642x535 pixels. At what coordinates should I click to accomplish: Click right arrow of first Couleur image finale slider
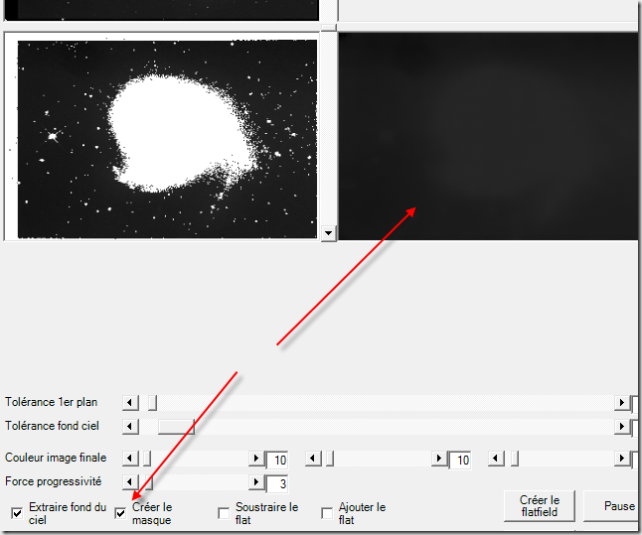click(x=257, y=459)
